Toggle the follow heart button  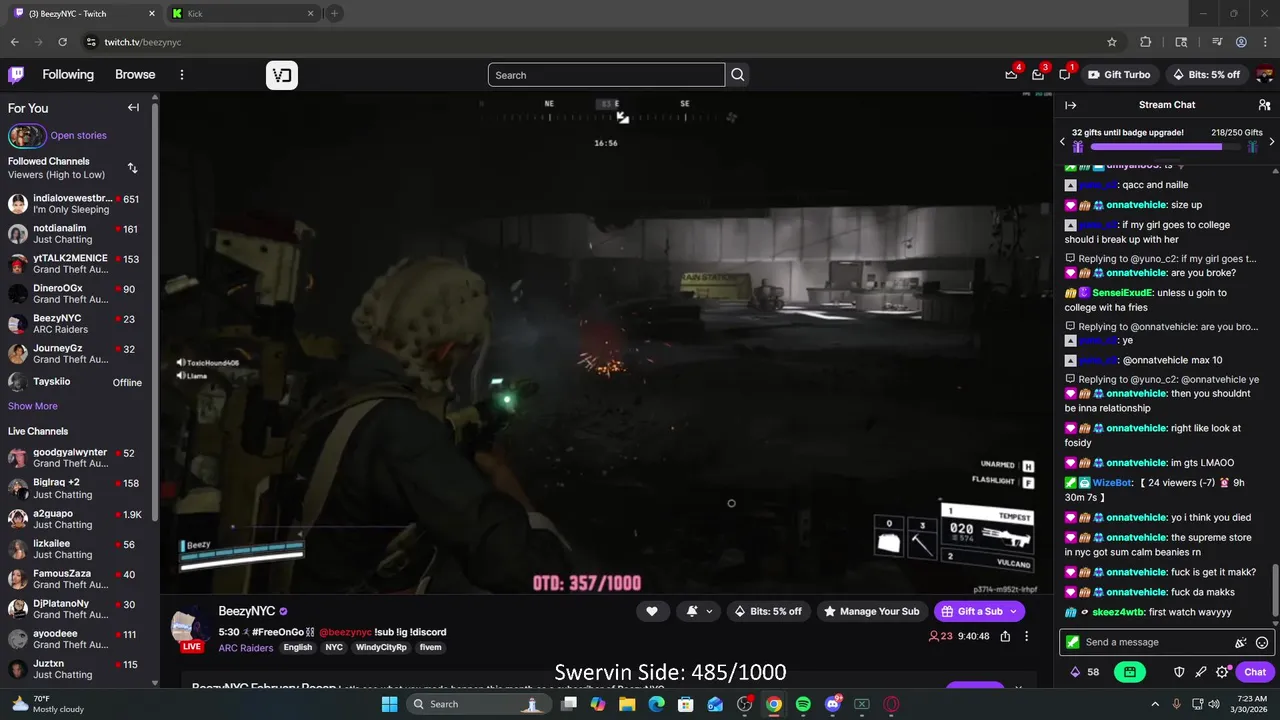pyautogui.click(x=652, y=611)
